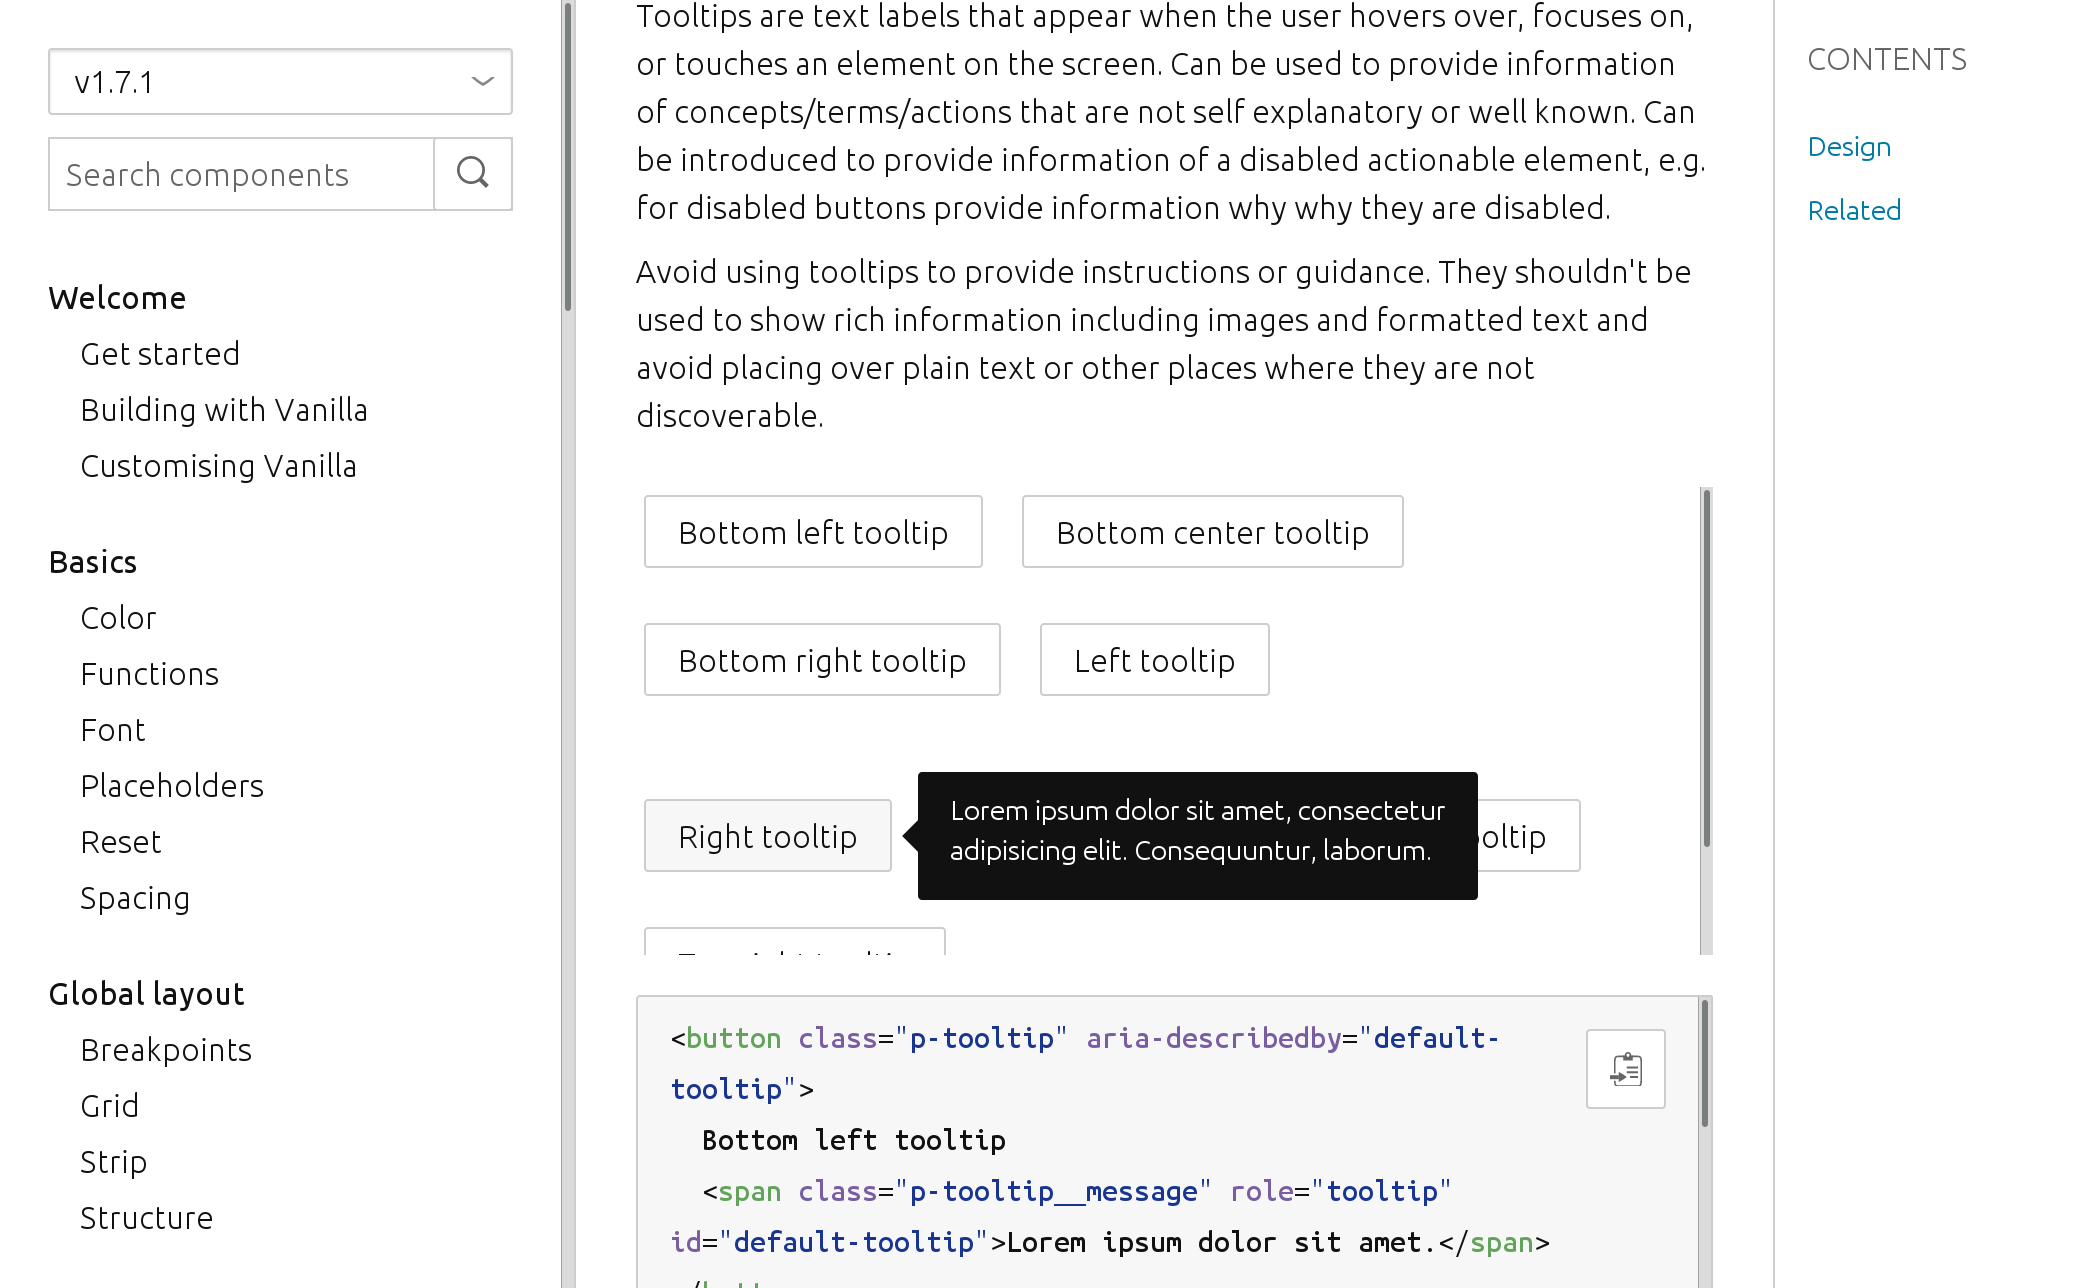The height and width of the screenshot is (1288, 2092).
Task: Open the version selector dropdown v1.7.1
Action: click(x=280, y=82)
